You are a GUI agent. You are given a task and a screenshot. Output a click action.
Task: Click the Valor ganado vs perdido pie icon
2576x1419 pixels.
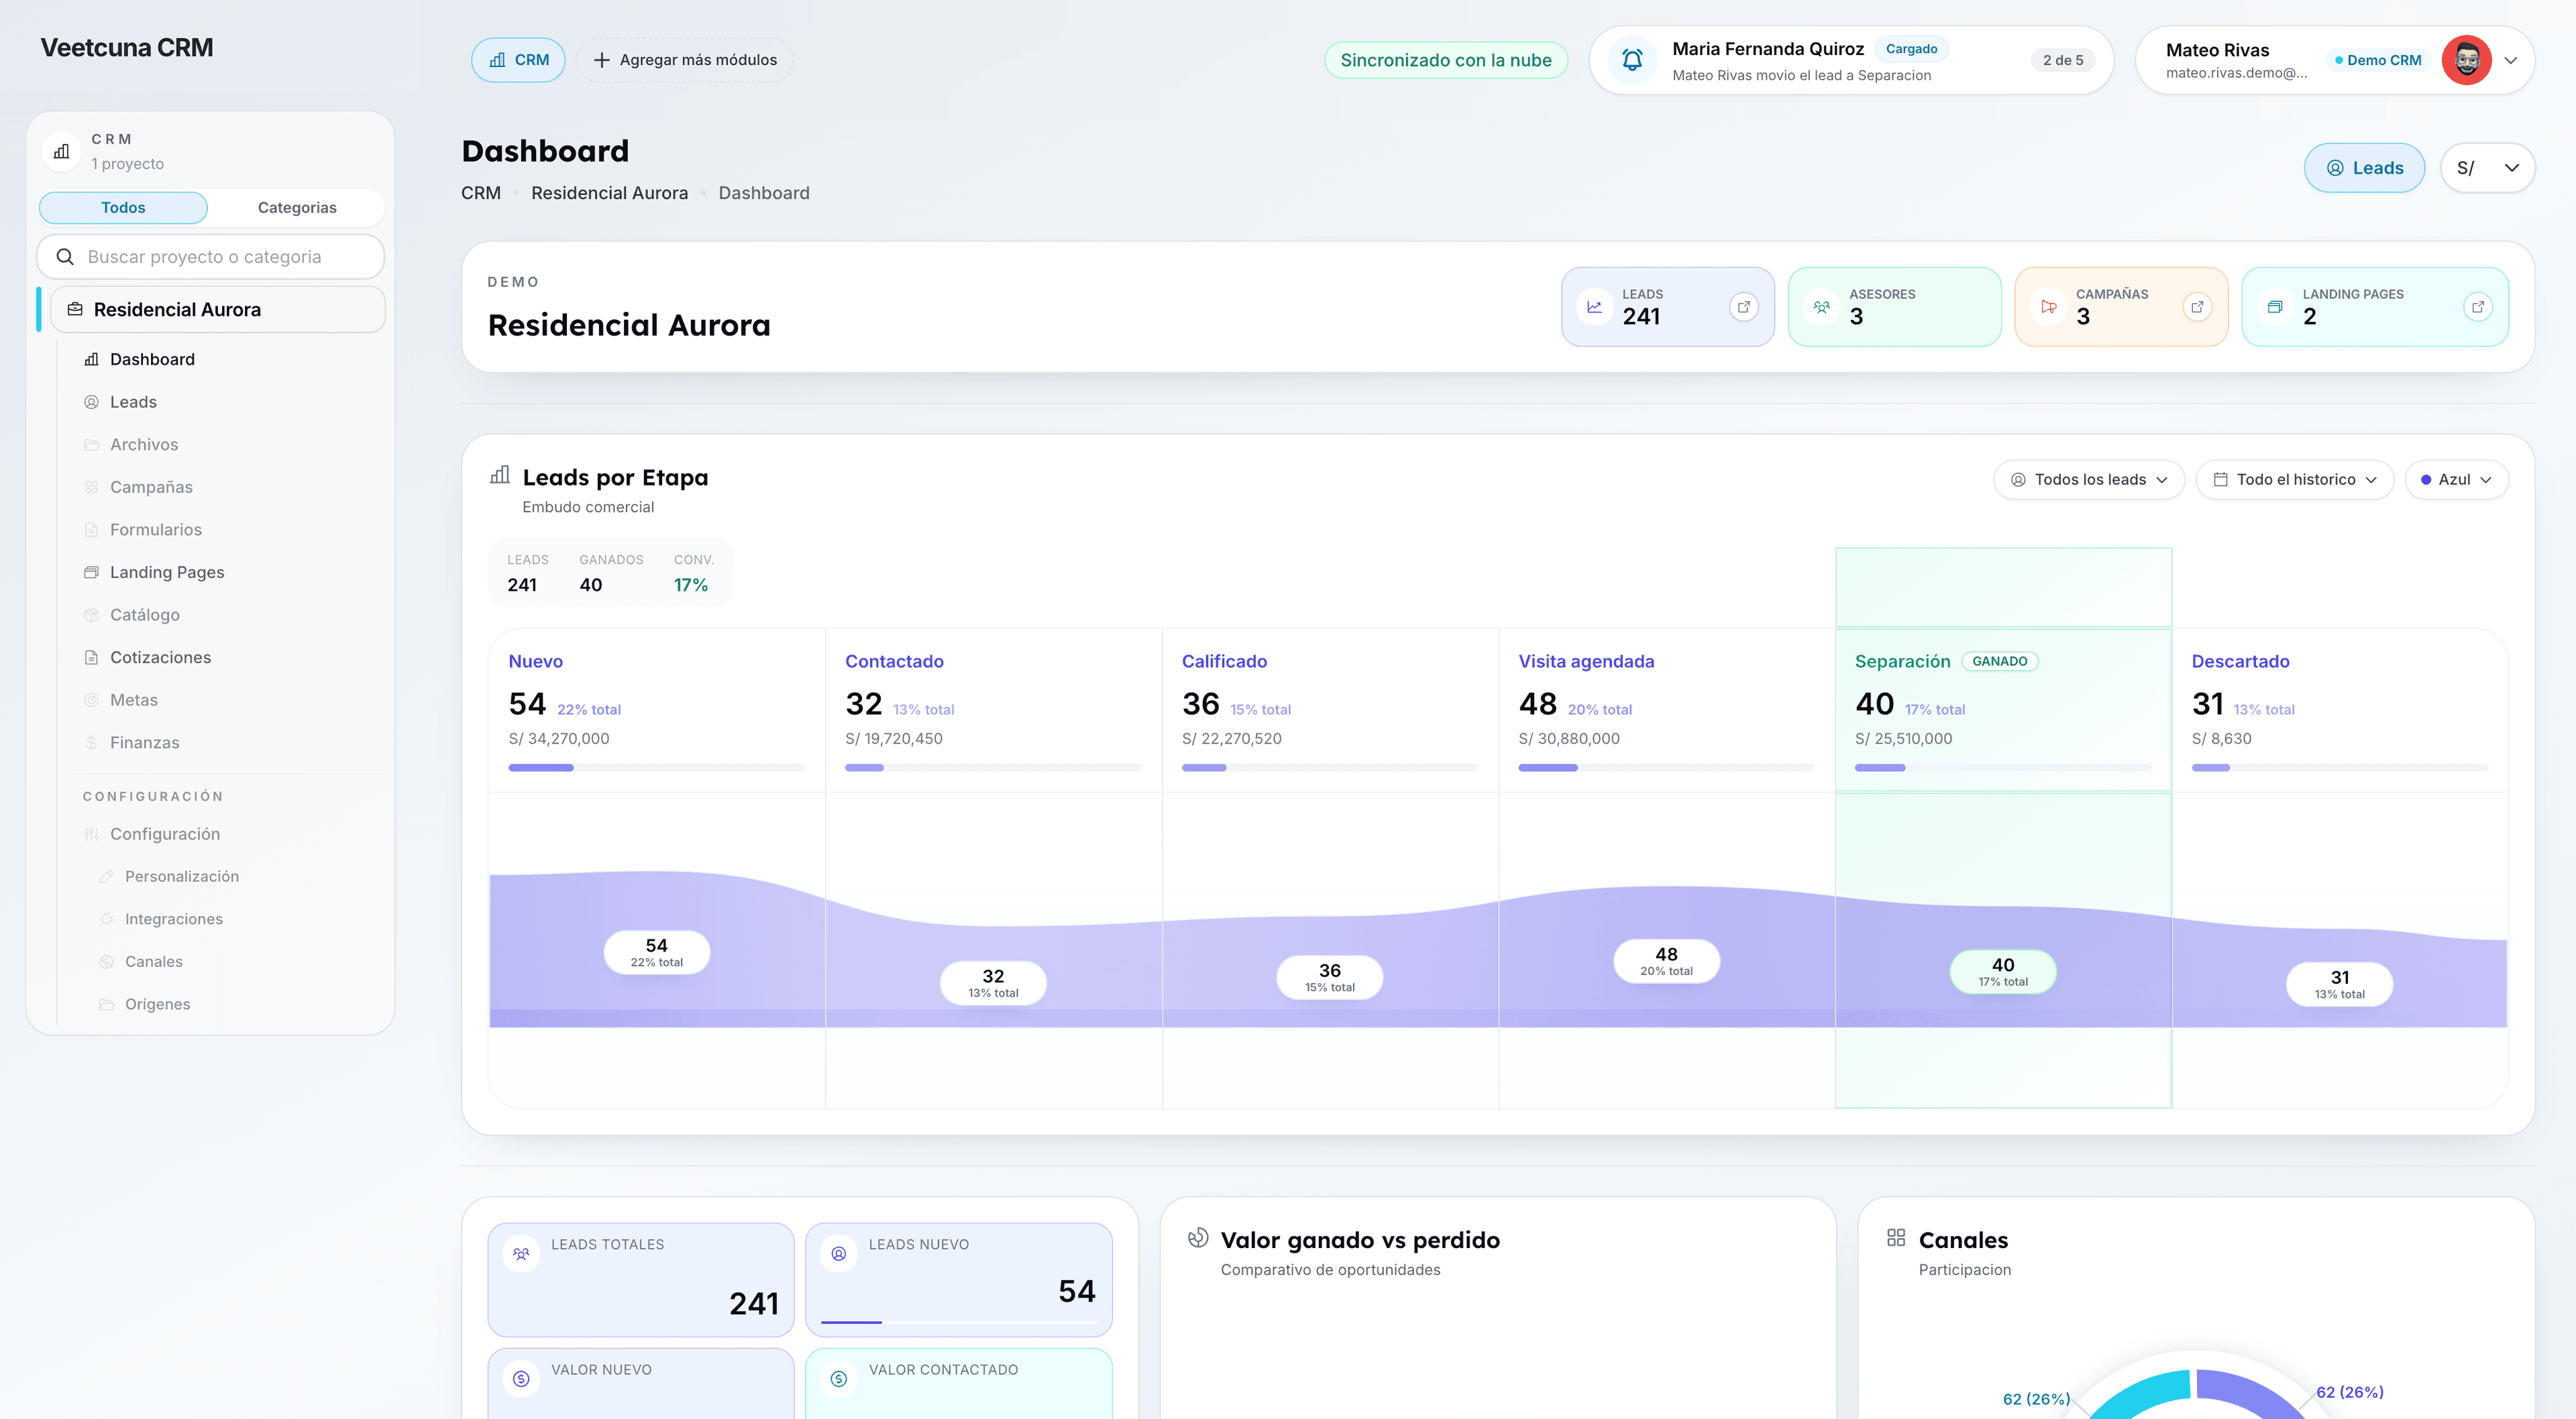(x=1198, y=1238)
